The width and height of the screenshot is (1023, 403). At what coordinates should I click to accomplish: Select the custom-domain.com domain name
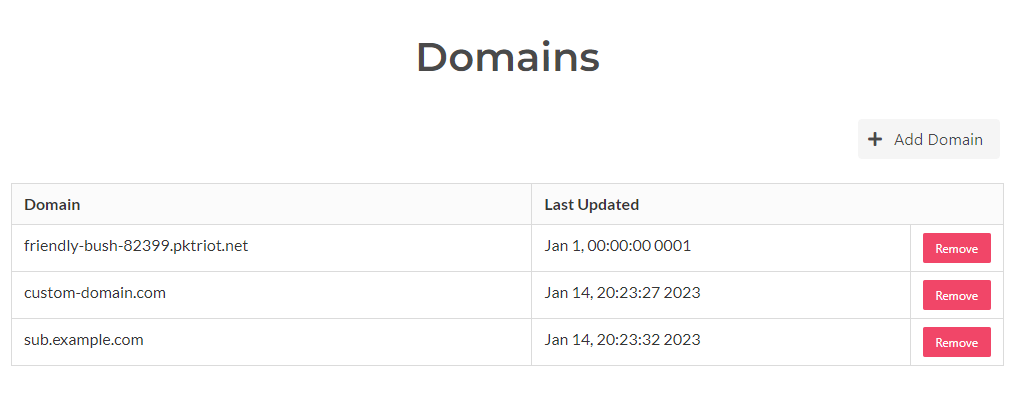coord(95,293)
